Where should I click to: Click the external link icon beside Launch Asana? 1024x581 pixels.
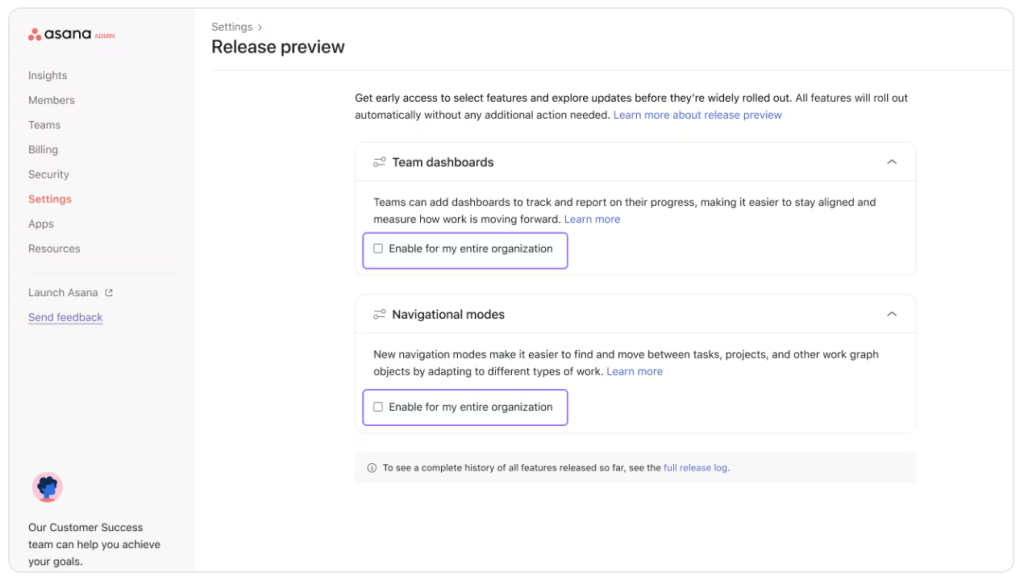click(x=109, y=293)
